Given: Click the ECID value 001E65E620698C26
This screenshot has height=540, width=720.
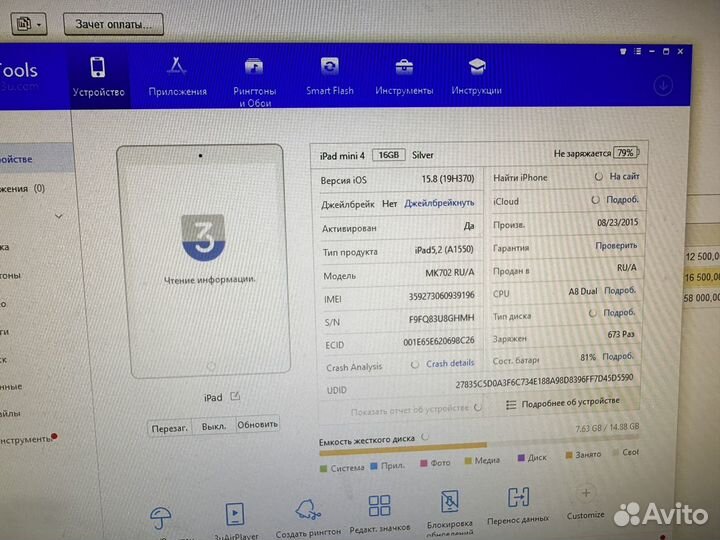Looking at the screenshot, I should 439,341.
